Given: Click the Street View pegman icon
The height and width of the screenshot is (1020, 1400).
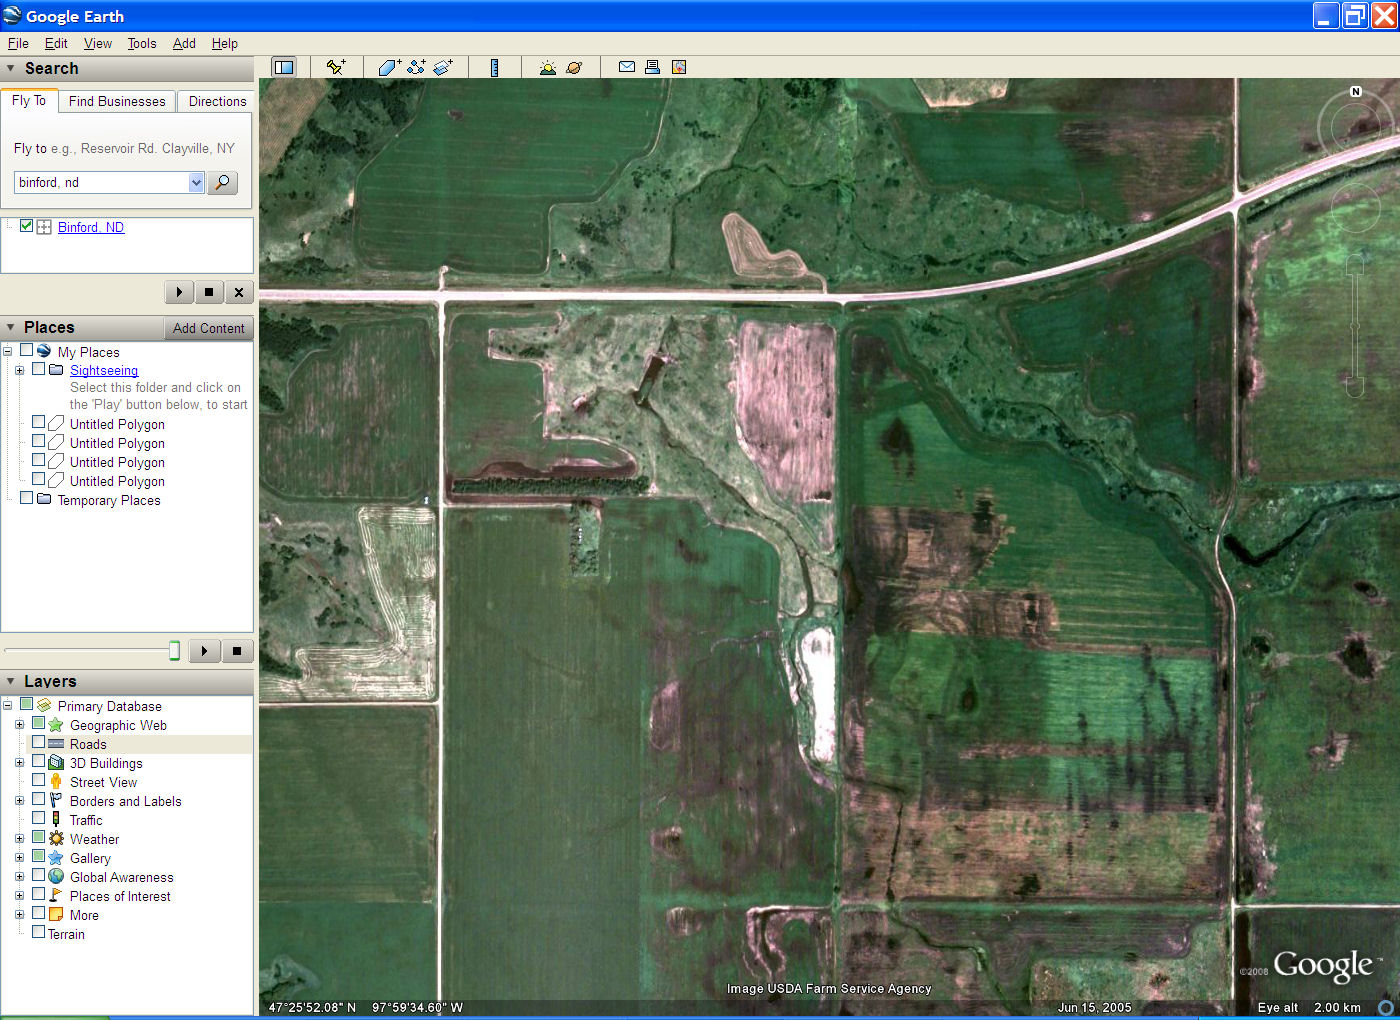Looking at the screenshot, I should click(56, 782).
